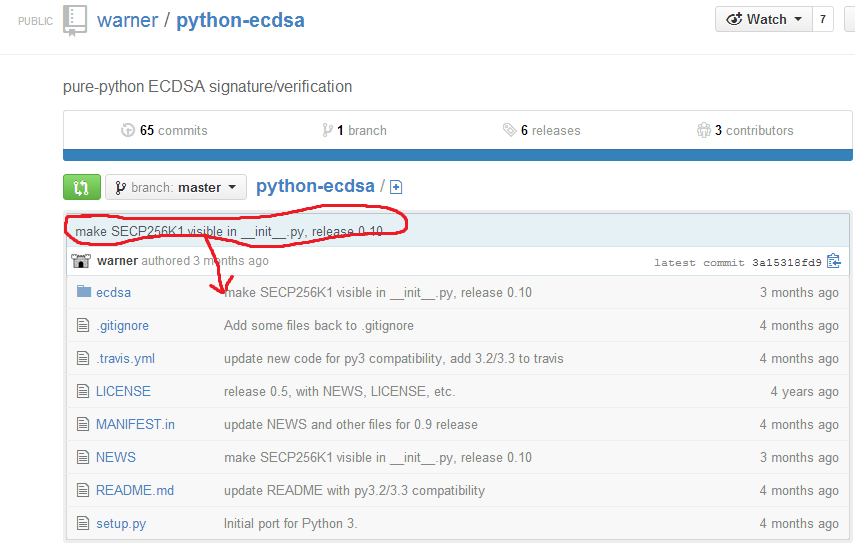Click the README.md file icon
This screenshot has height=550, width=855.
click(x=83, y=490)
